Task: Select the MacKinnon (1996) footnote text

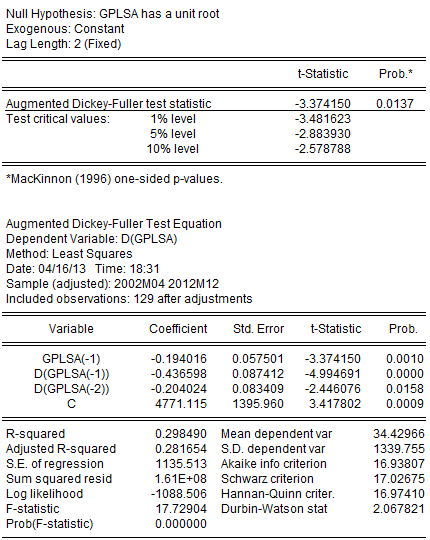Action: tap(114, 179)
